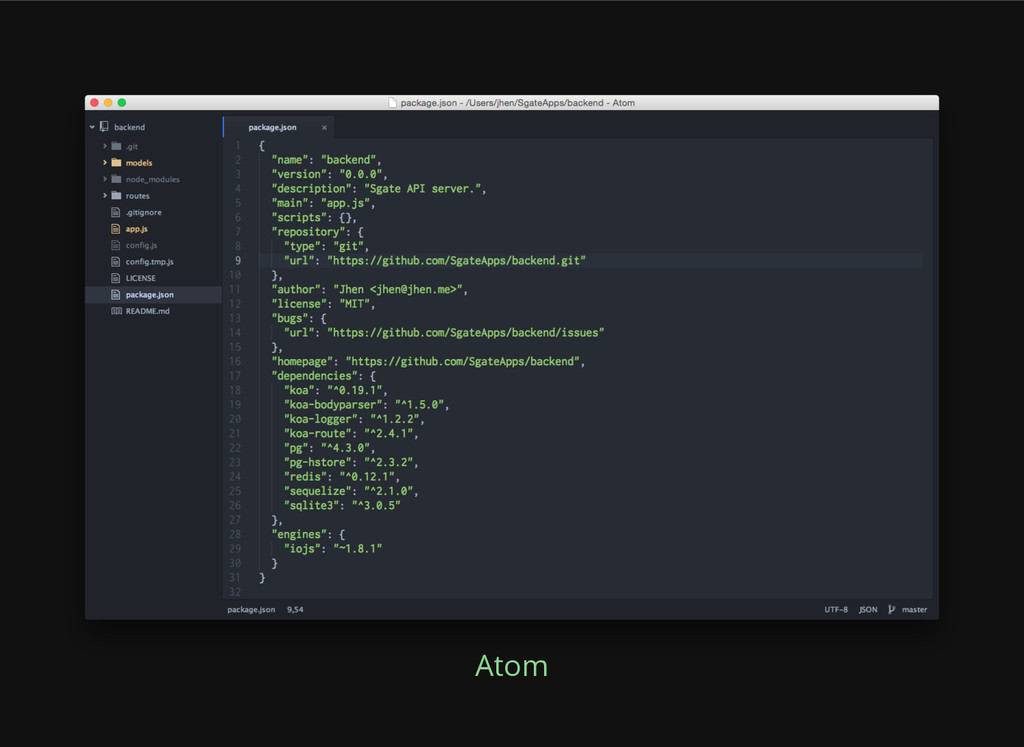Click the "homepage" url line
Screen dimensions: 1024x747
pyautogui.click(x=428, y=361)
